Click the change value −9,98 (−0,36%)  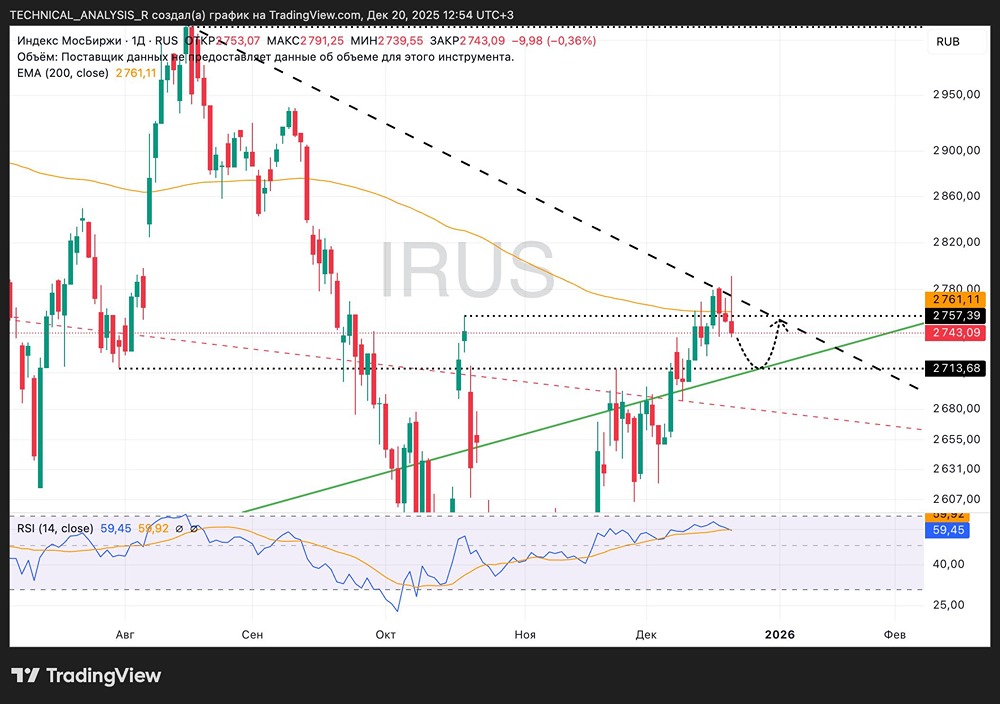tap(554, 41)
